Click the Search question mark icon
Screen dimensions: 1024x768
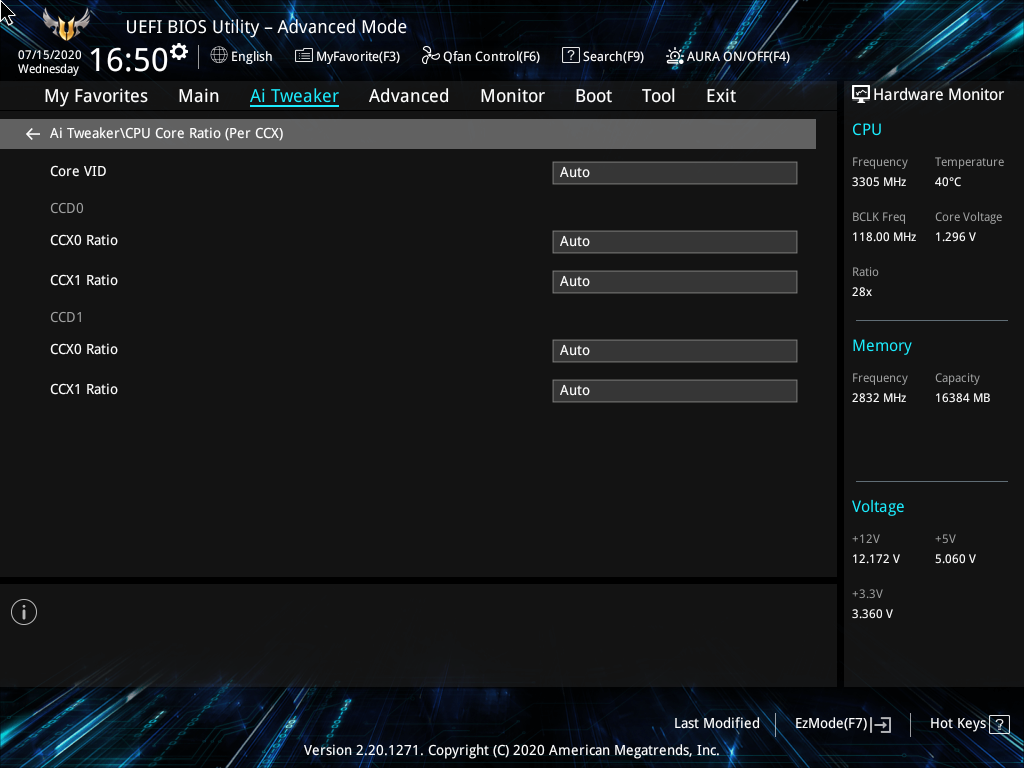[x=570, y=56]
